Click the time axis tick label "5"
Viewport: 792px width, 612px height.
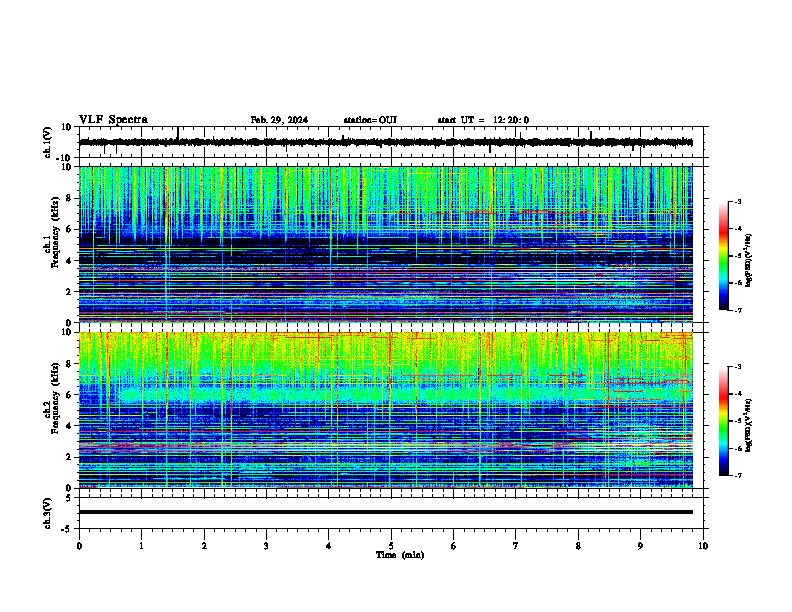point(391,546)
